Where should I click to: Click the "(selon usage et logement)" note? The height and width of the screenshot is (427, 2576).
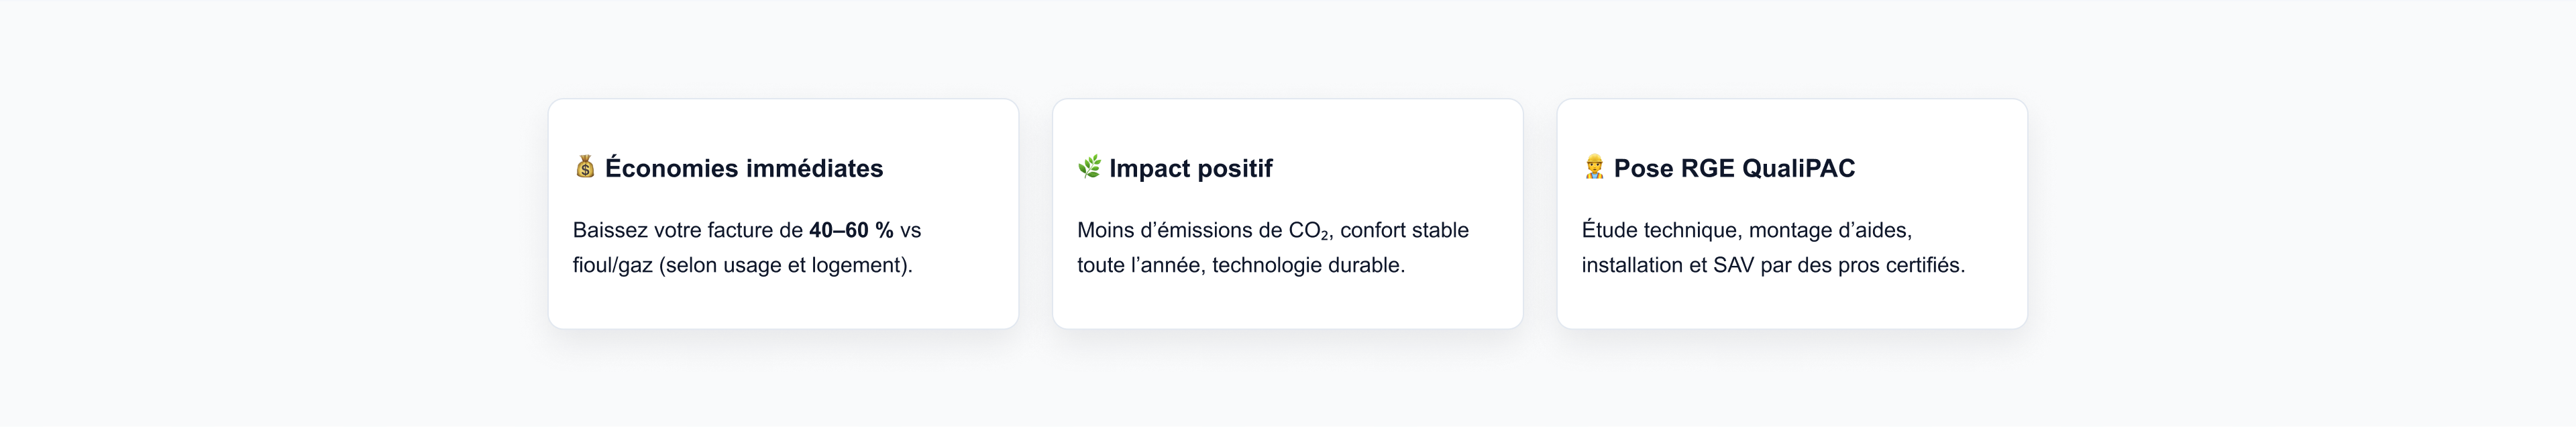tap(785, 265)
